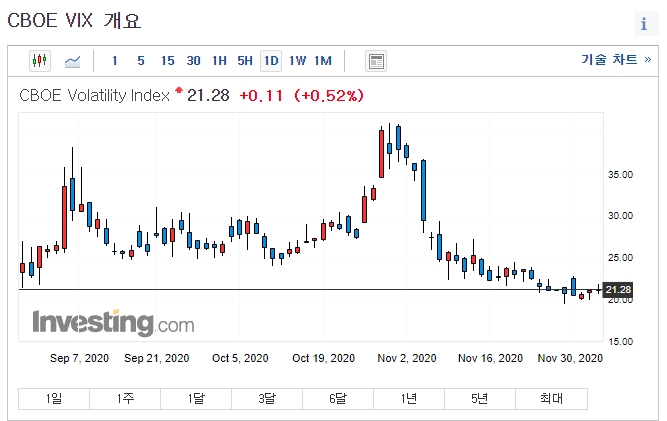Click the Oct 19, 2020 axis label
Viewport: 667px width, 421px height.
[323, 358]
